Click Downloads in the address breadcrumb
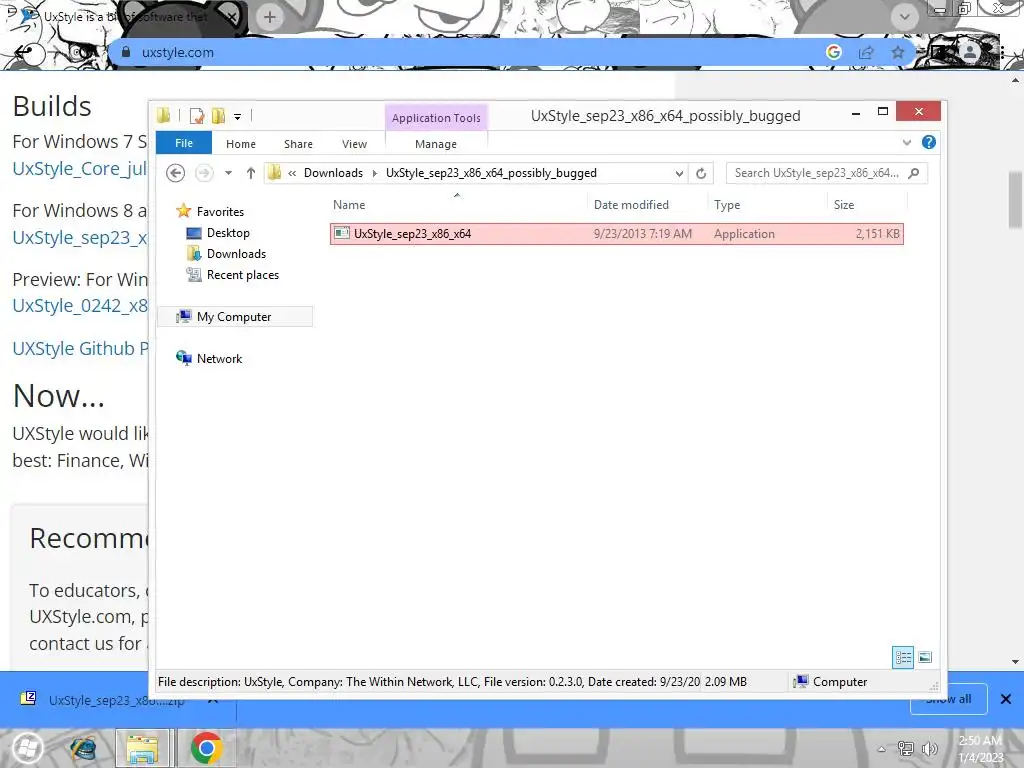 tap(333, 173)
